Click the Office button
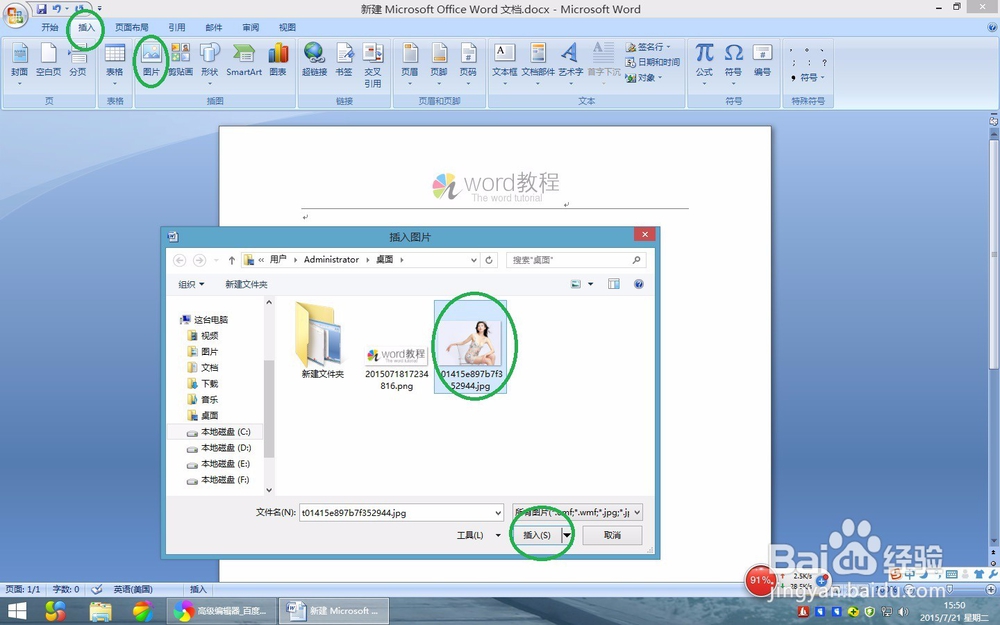The height and width of the screenshot is (625, 1000). click(15, 15)
